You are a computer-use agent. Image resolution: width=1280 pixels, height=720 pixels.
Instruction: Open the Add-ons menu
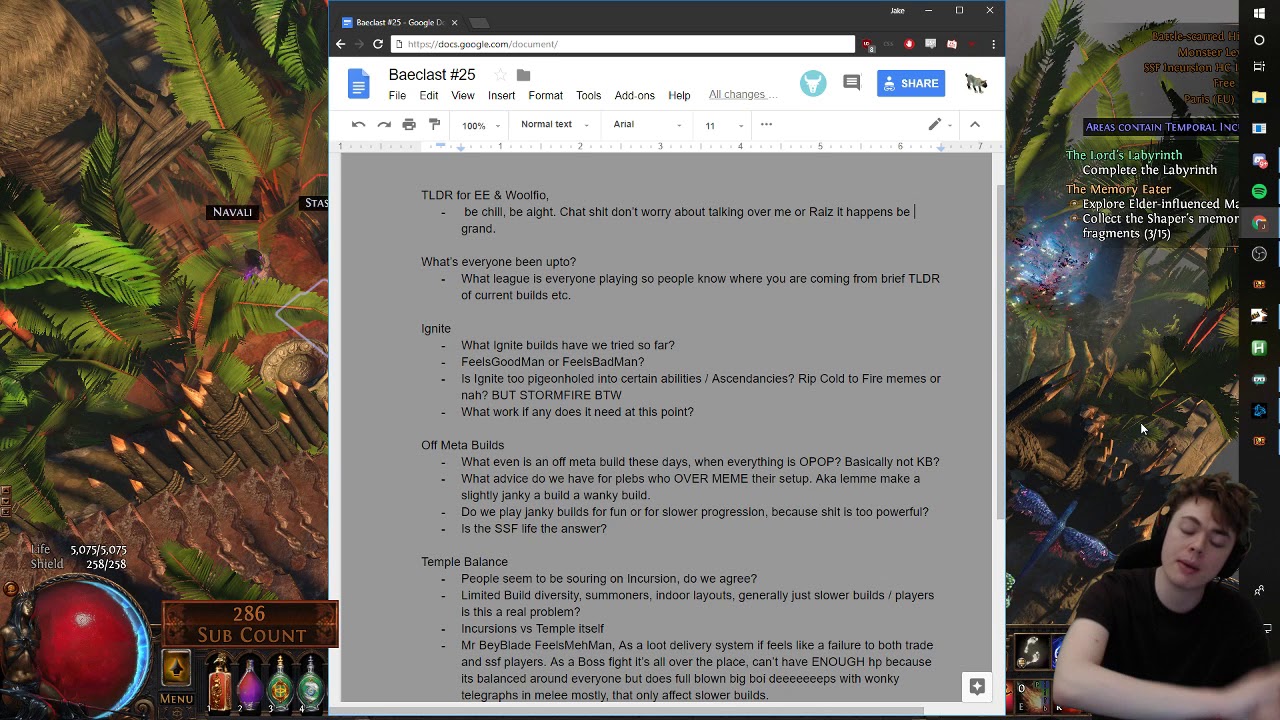coord(634,95)
